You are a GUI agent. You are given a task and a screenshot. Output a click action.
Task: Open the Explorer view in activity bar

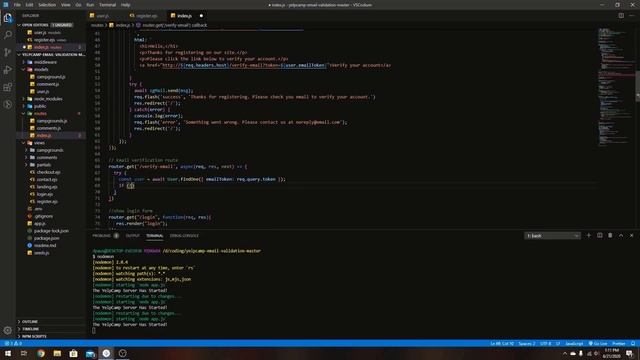tap(8, 18)
